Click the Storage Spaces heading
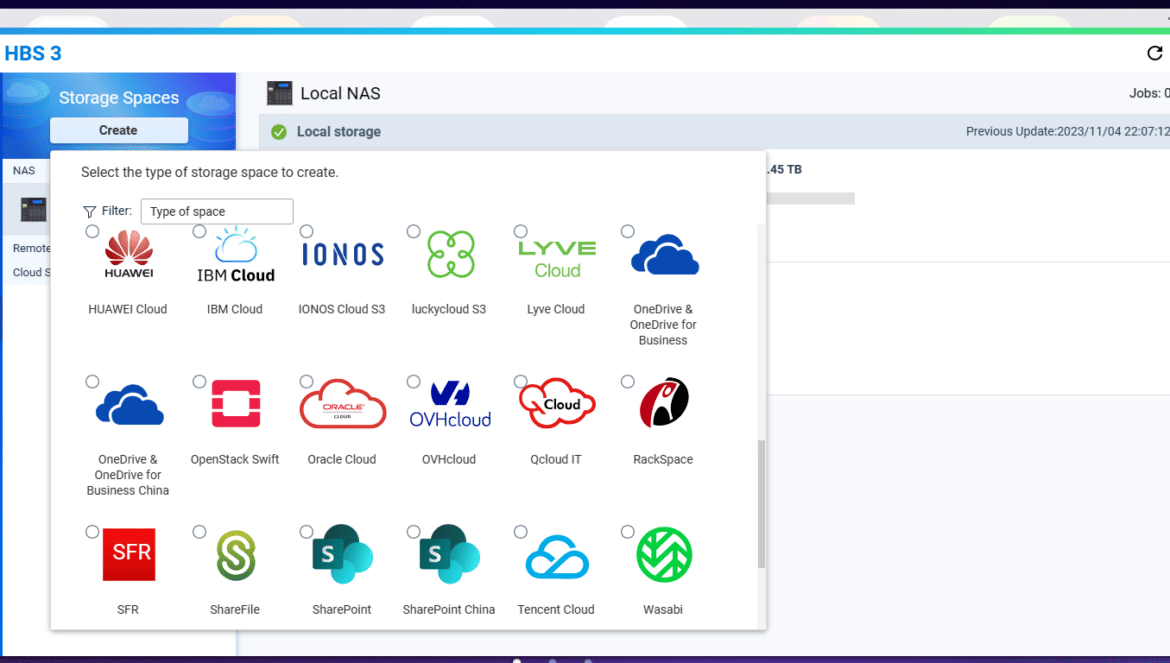The height and width of the screenshot is (663, 1170). (119, 98)
